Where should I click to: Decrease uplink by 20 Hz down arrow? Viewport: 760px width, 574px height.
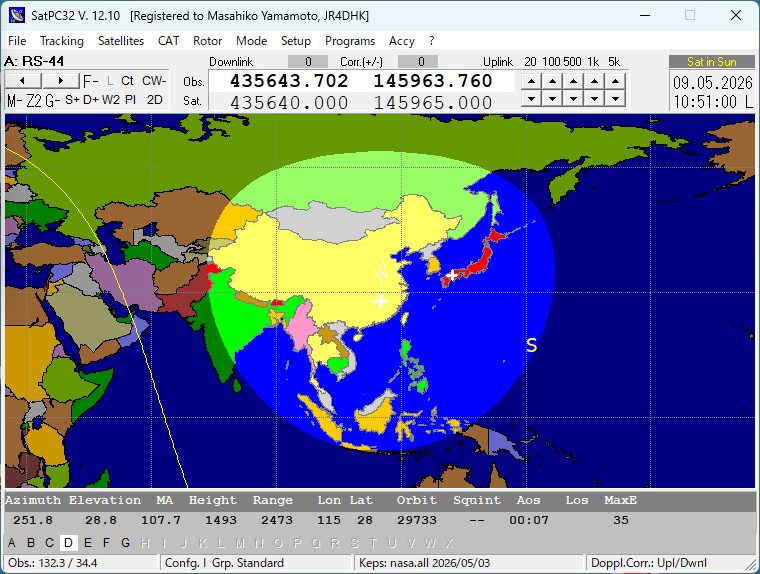pos(531,99)
